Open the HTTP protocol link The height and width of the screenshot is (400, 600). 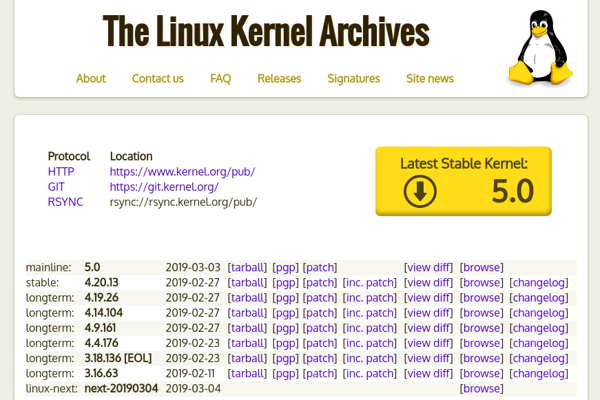[61, 172]
